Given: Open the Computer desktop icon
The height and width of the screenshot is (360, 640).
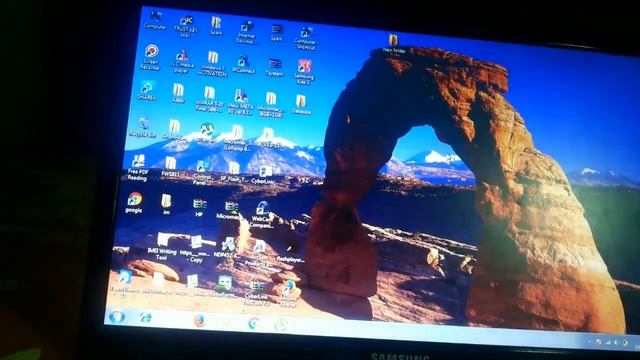Looking at the screenshot, I should coord(156,20).
